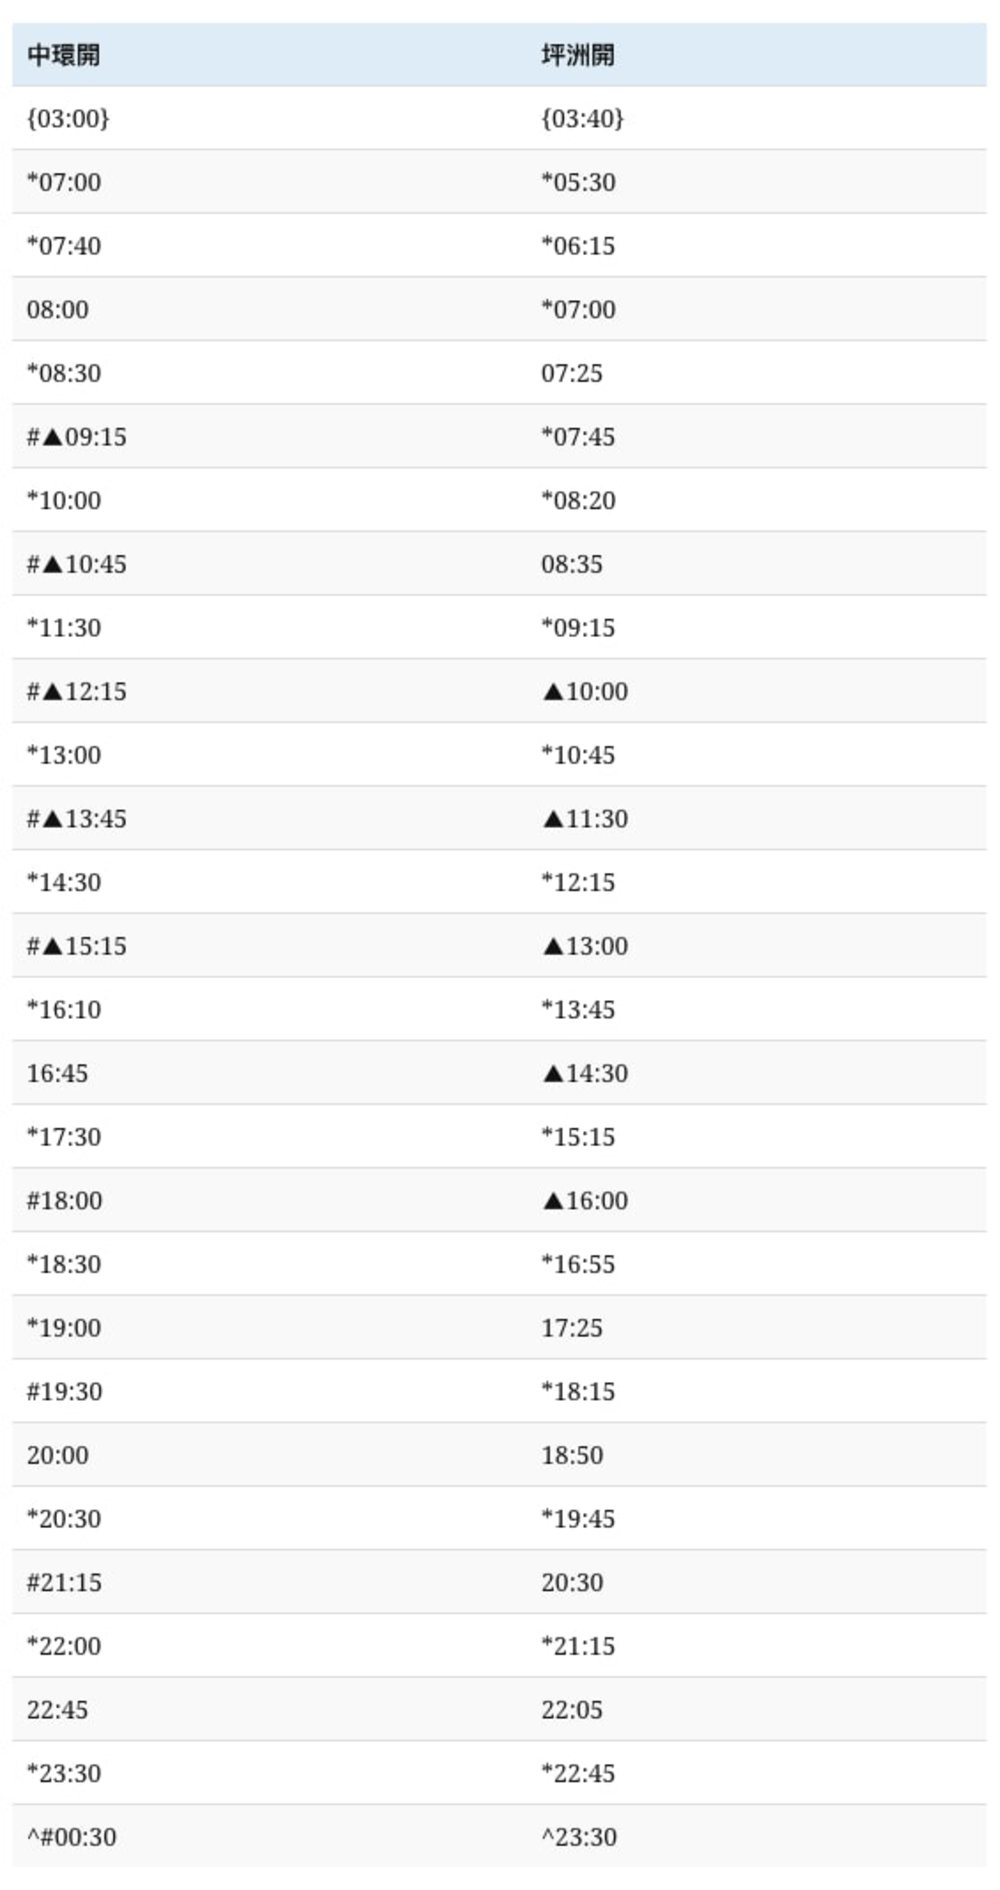Viewport: 1000px width, 1890px height.
Task: Click the #18:00 departure from 中環
Action: 64,1200
